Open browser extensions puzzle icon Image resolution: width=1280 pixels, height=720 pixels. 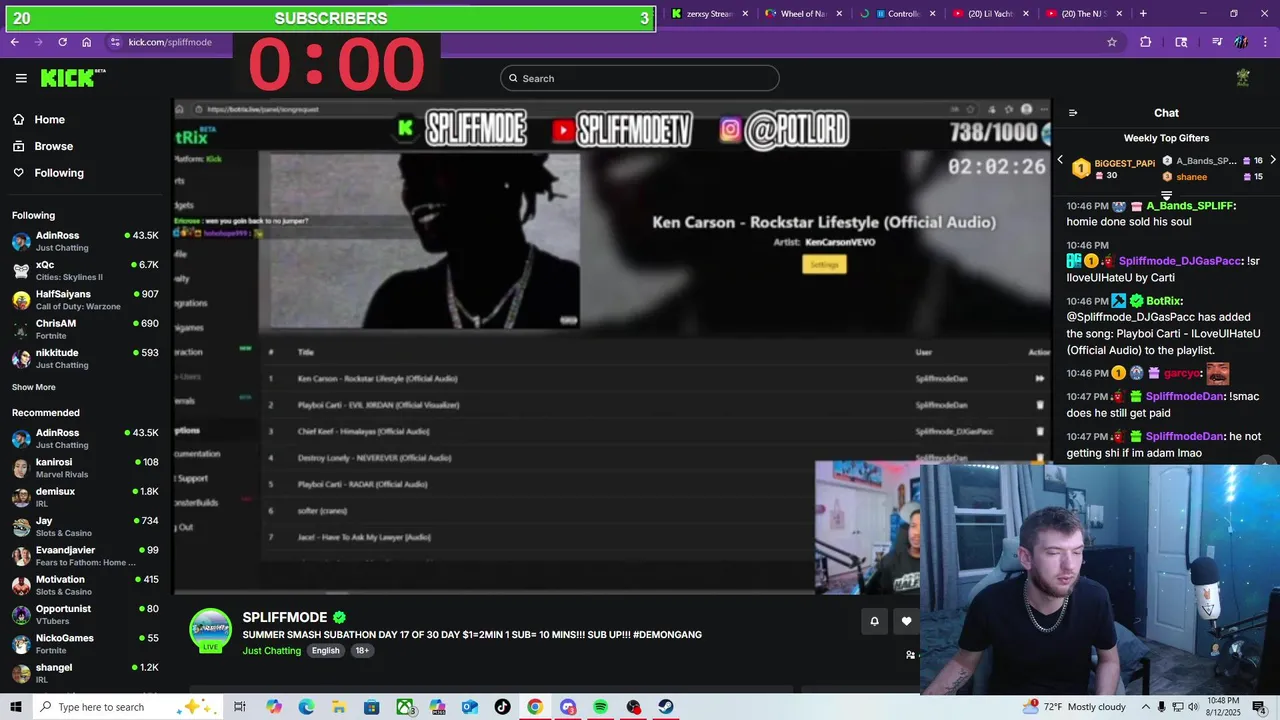click(x=1146, y=42)
